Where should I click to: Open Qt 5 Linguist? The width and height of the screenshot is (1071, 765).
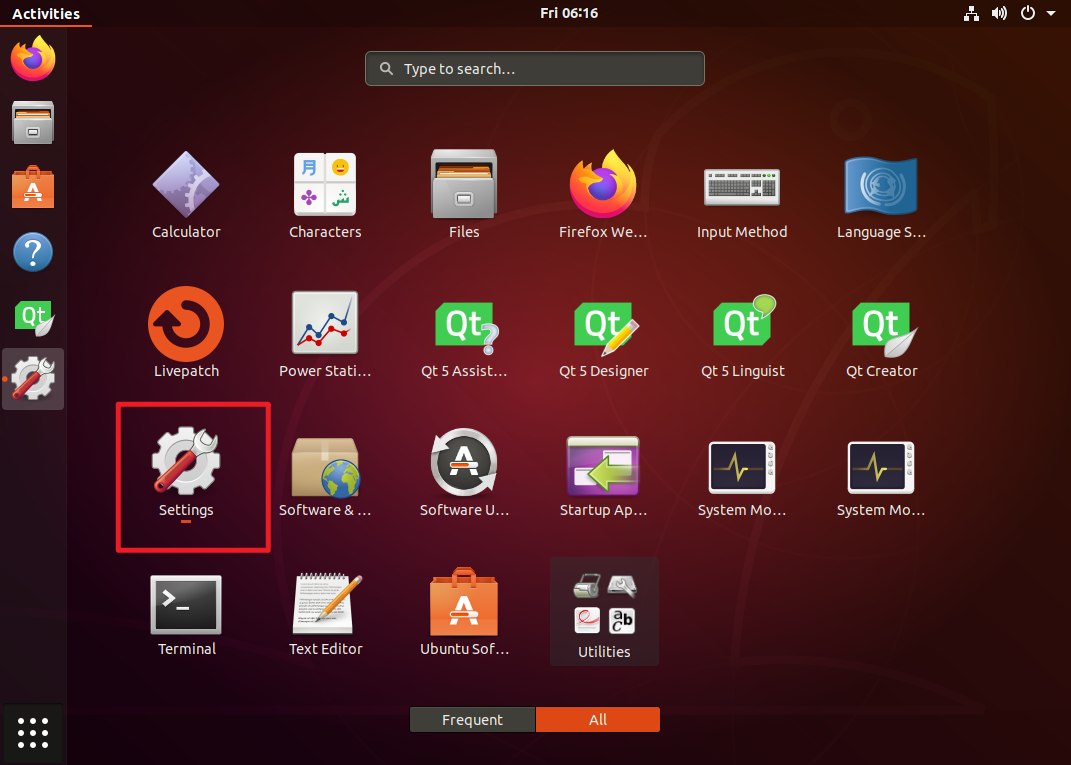coord(742,333)
